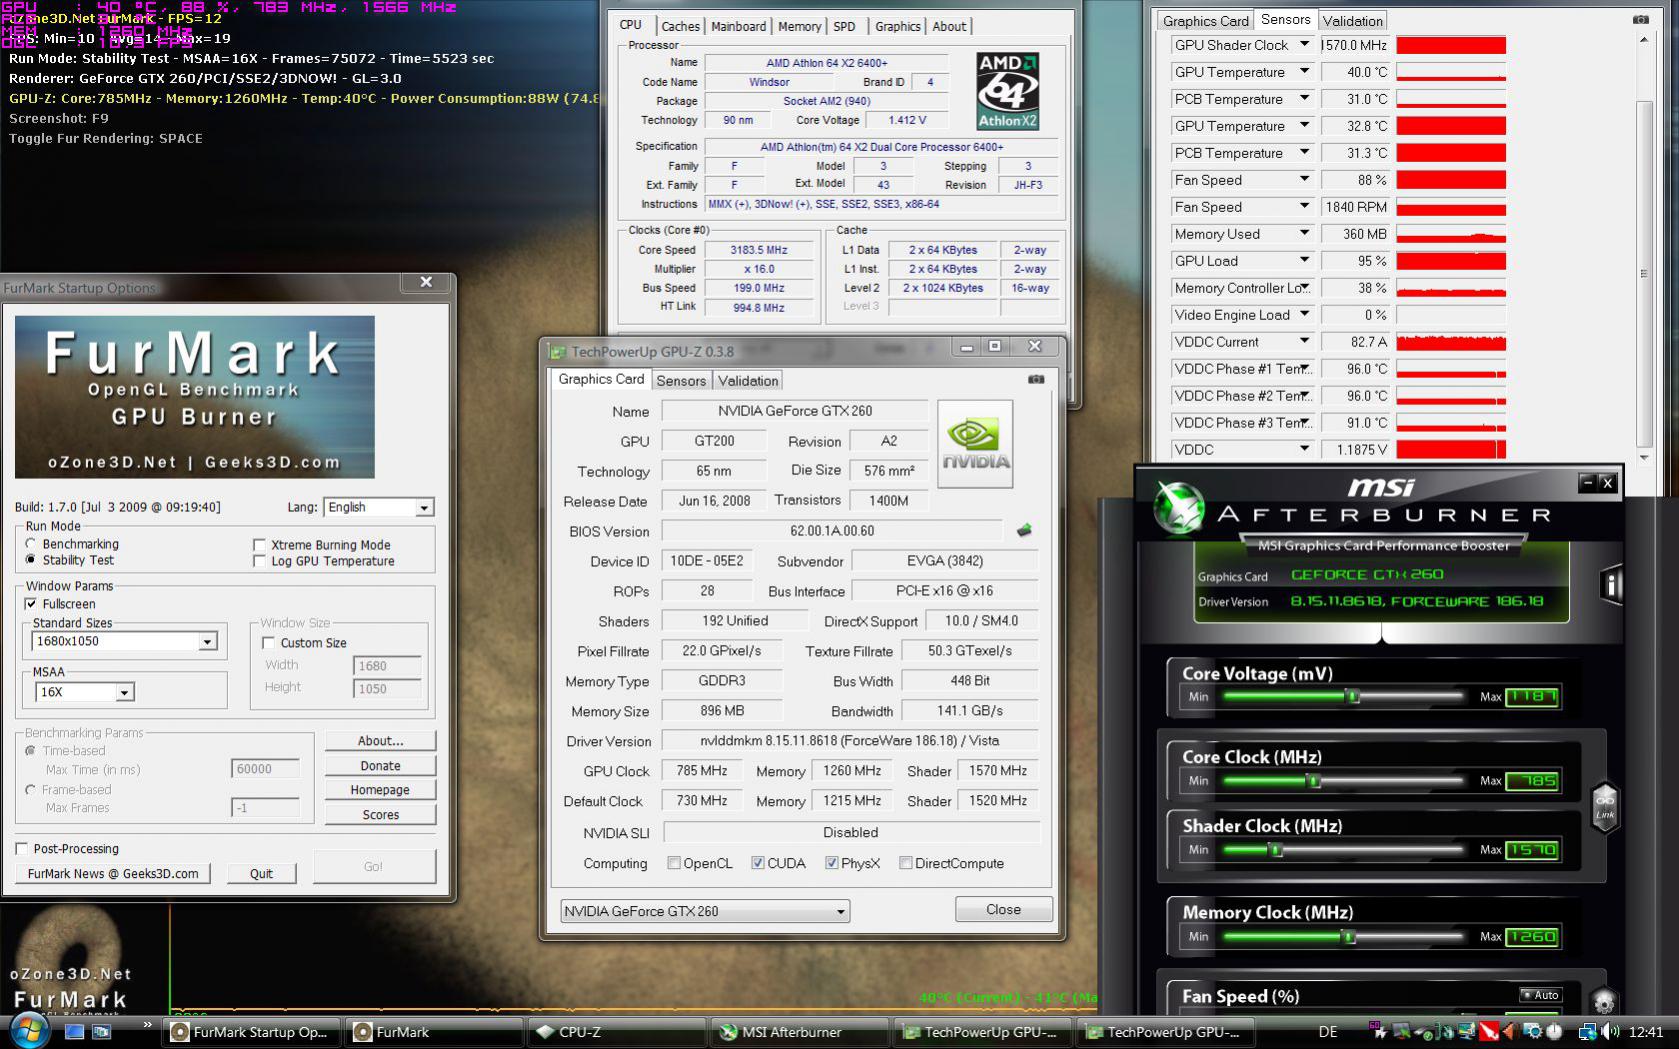Image resolution: width=1679 pixels, height=1049 pixels.
Task: Close the MSI Afterburner window
Action: [x=1607, y=482]
